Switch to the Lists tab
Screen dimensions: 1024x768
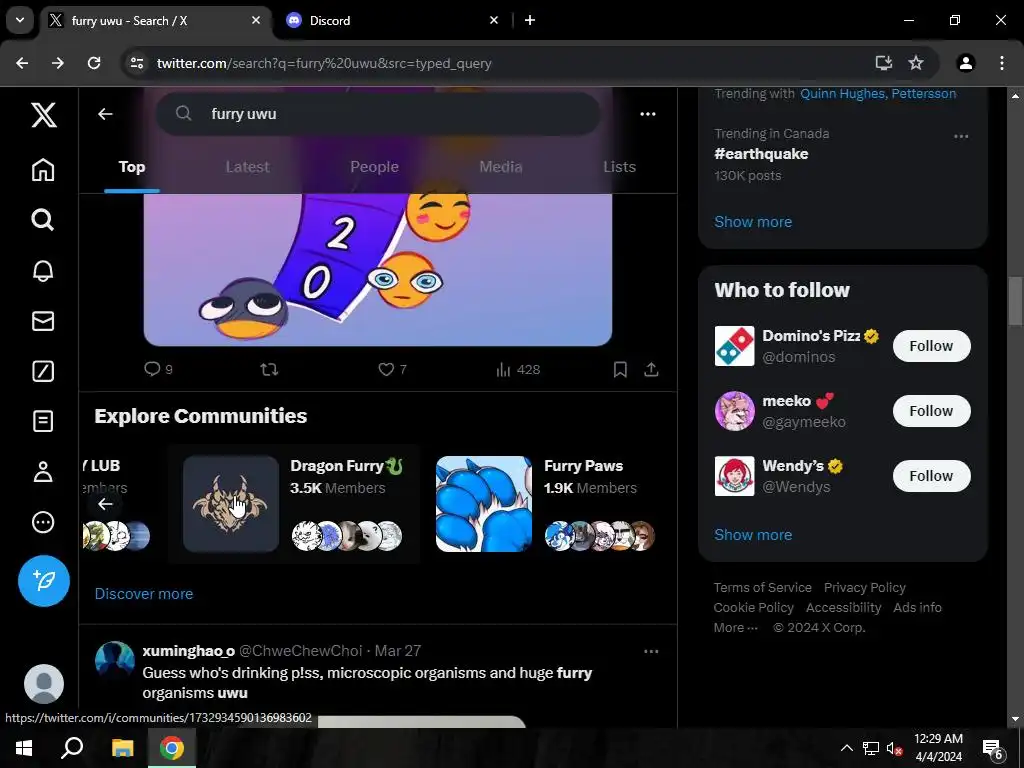pyautogui.click(x=620, y=167)
